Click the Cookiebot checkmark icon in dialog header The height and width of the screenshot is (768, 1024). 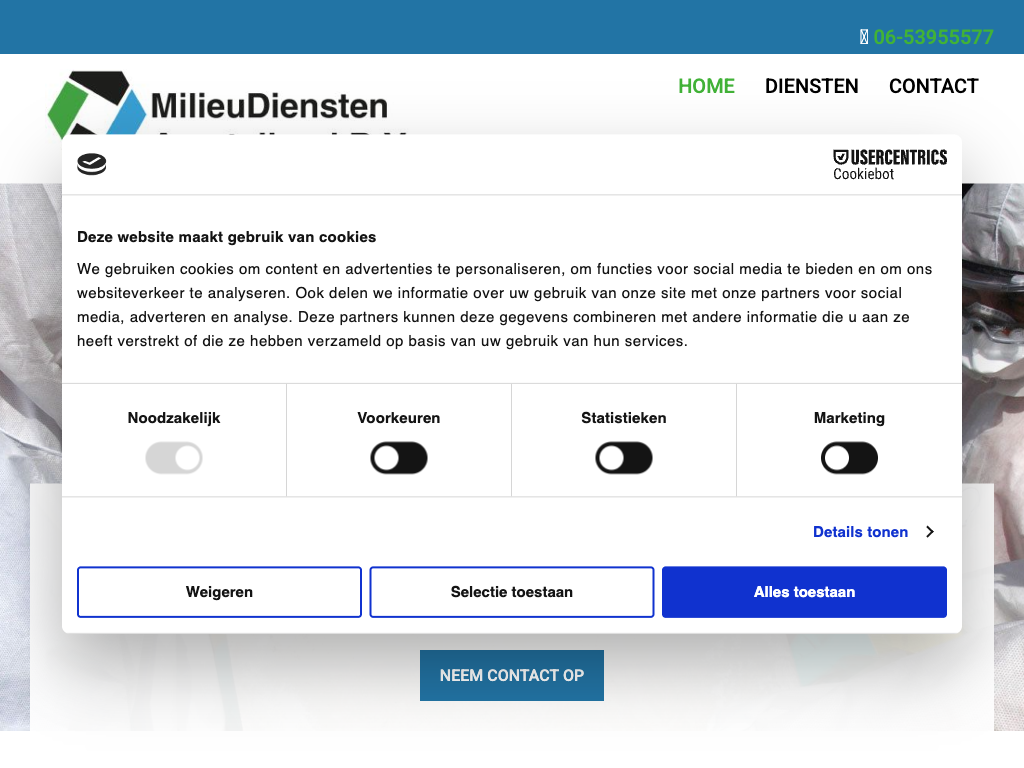point(92,165)
